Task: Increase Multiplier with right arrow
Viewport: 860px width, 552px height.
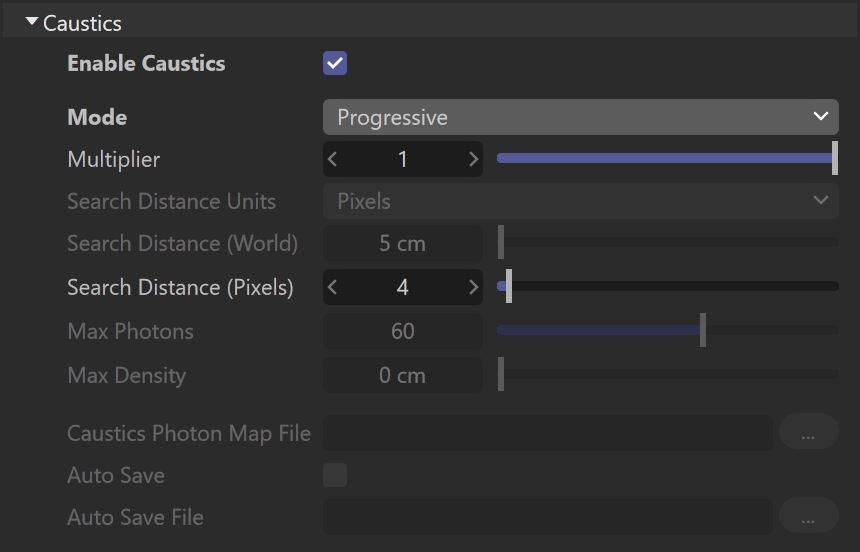Action: point(473,159)
